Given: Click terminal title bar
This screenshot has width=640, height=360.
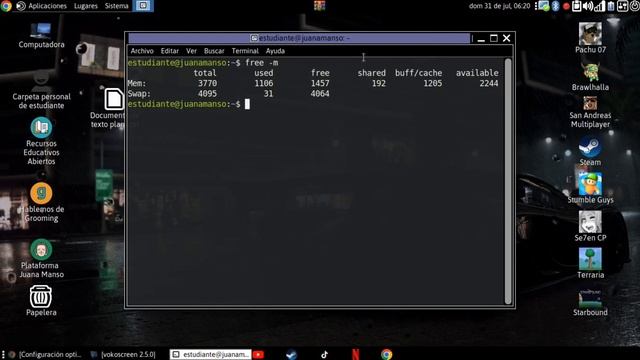Looking at the screenshot, I should click(x=299, y=38).
